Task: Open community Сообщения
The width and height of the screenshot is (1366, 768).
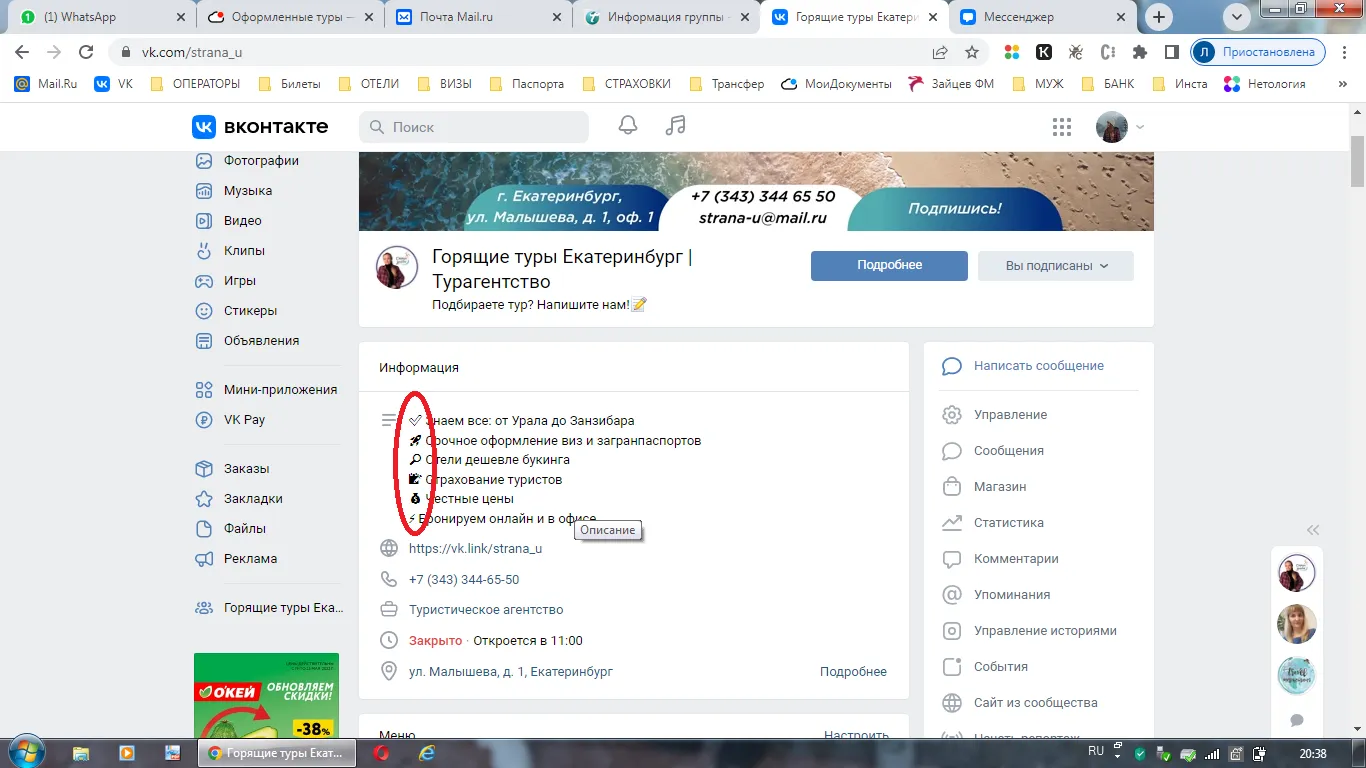Action: (993, 451)
